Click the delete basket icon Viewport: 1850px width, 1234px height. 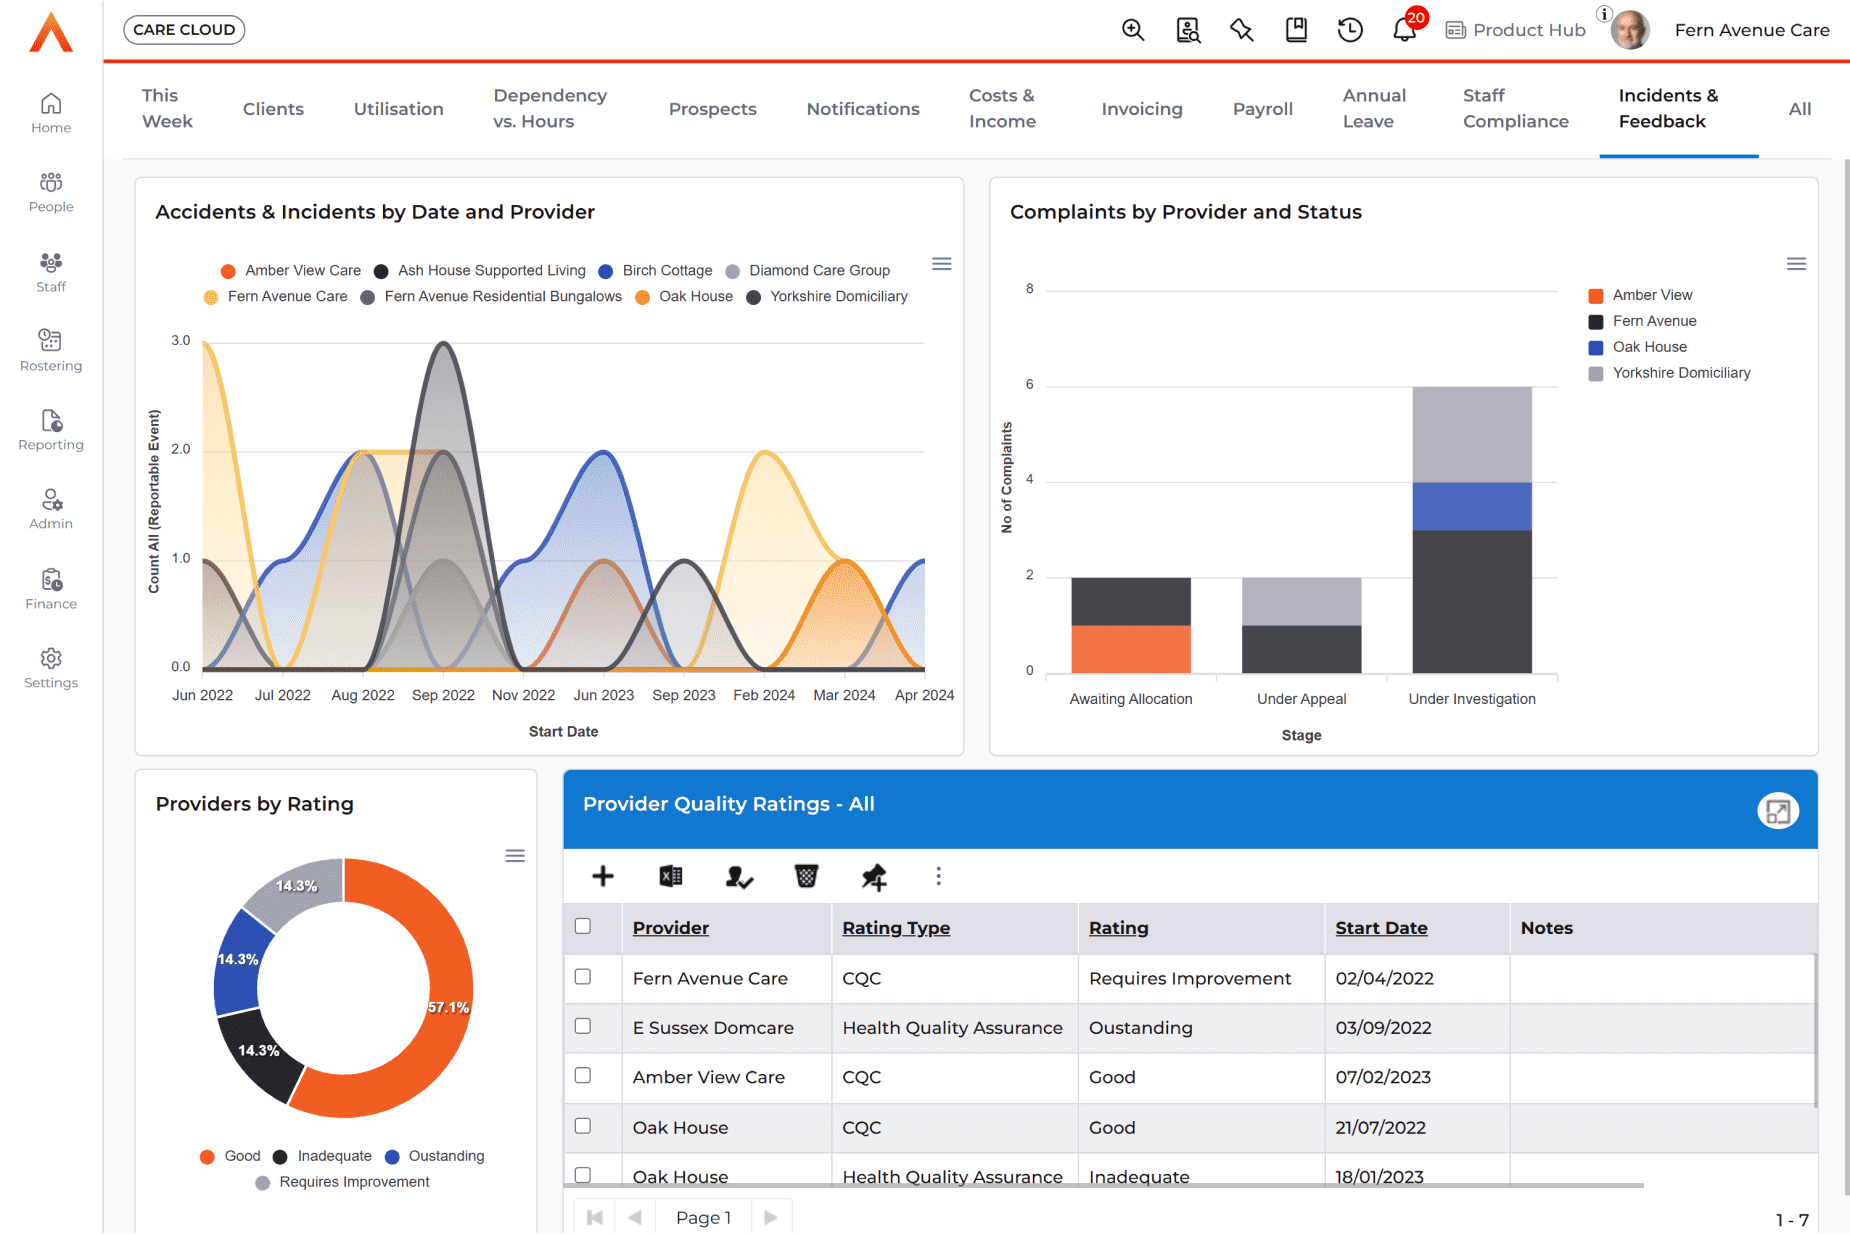806,877
